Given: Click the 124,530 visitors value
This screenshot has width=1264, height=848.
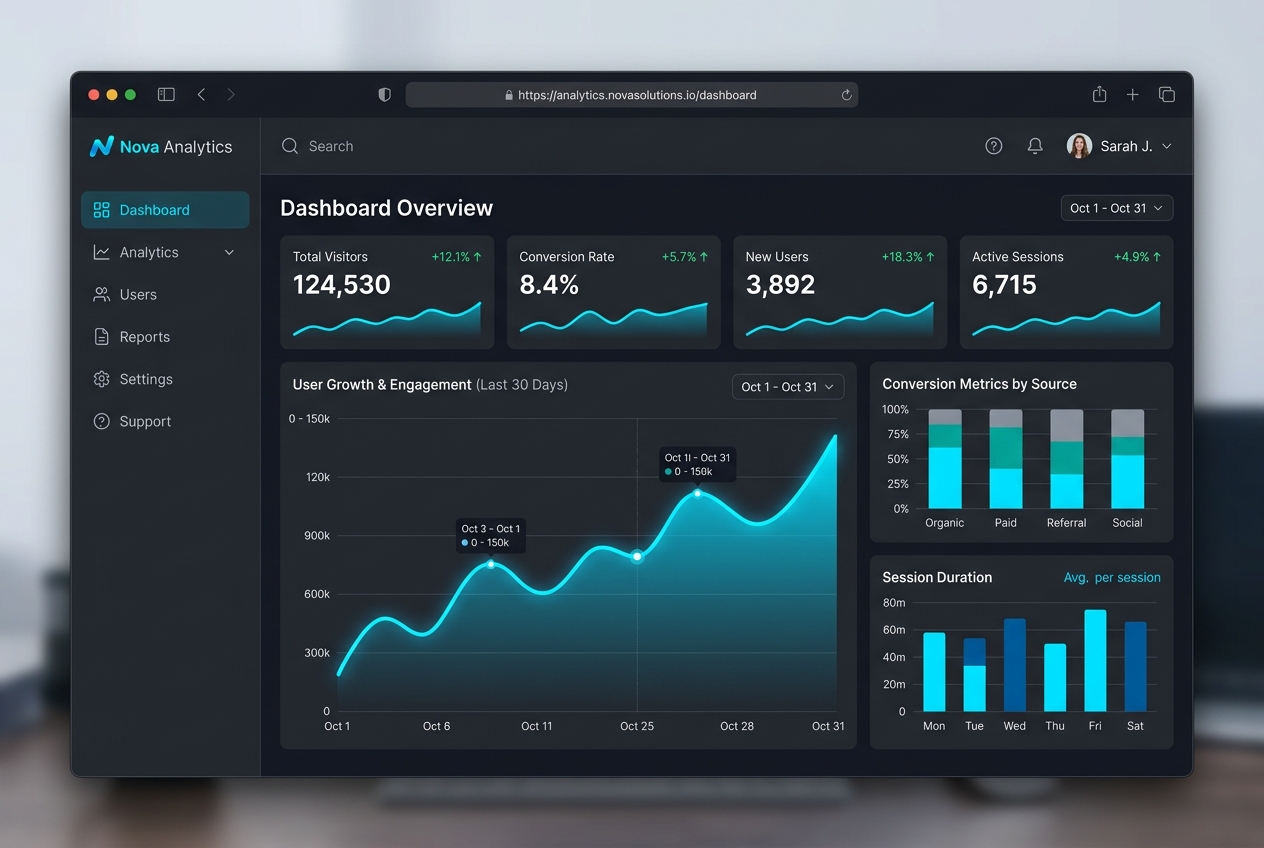Looking at the screenshot, I should (x=342, y=285).
